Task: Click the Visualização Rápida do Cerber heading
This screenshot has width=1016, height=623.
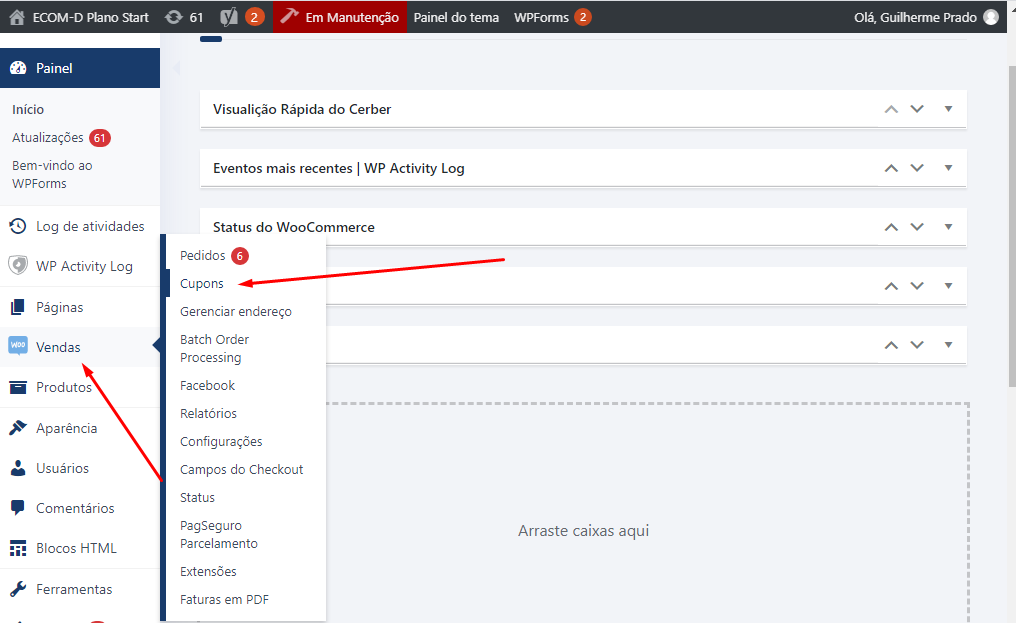Action: click(302, 109)
